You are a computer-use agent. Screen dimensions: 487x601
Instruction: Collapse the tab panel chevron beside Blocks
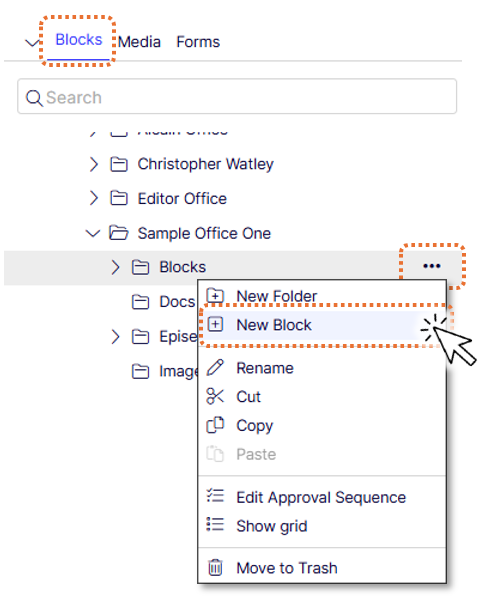(x=32, y=43)
